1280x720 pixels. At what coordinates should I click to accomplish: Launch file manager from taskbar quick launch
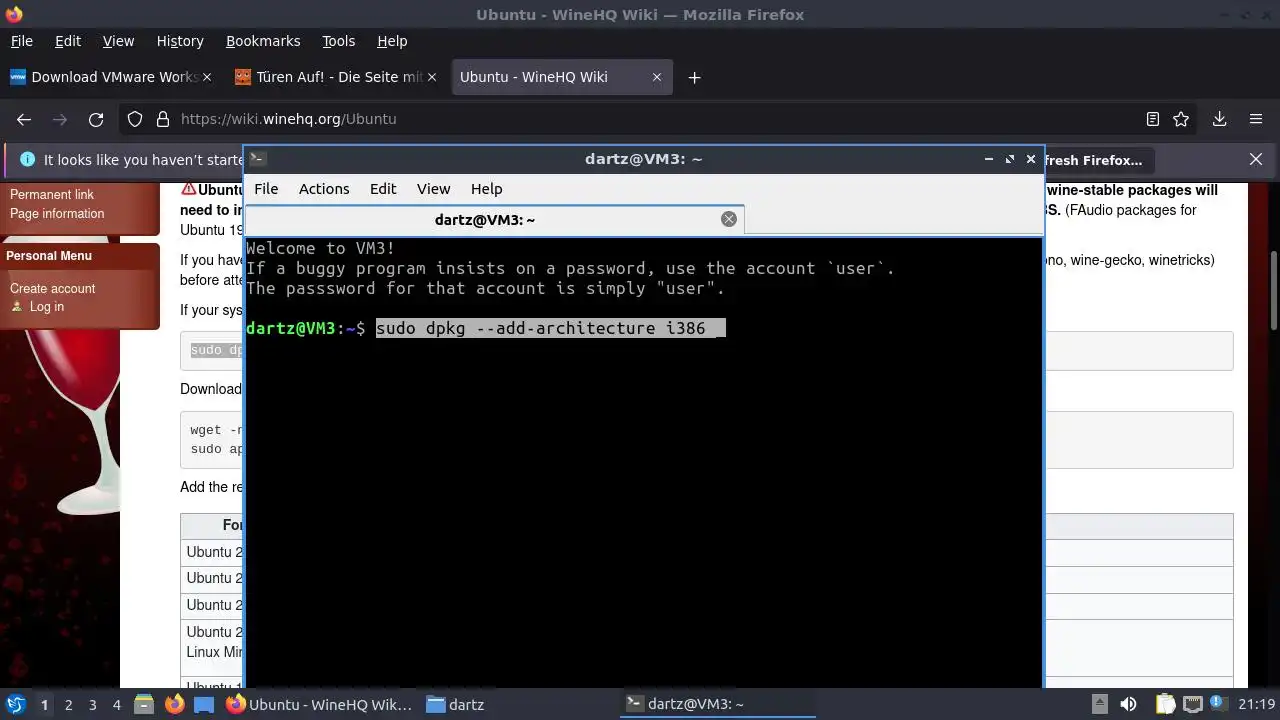click(143, 704)
